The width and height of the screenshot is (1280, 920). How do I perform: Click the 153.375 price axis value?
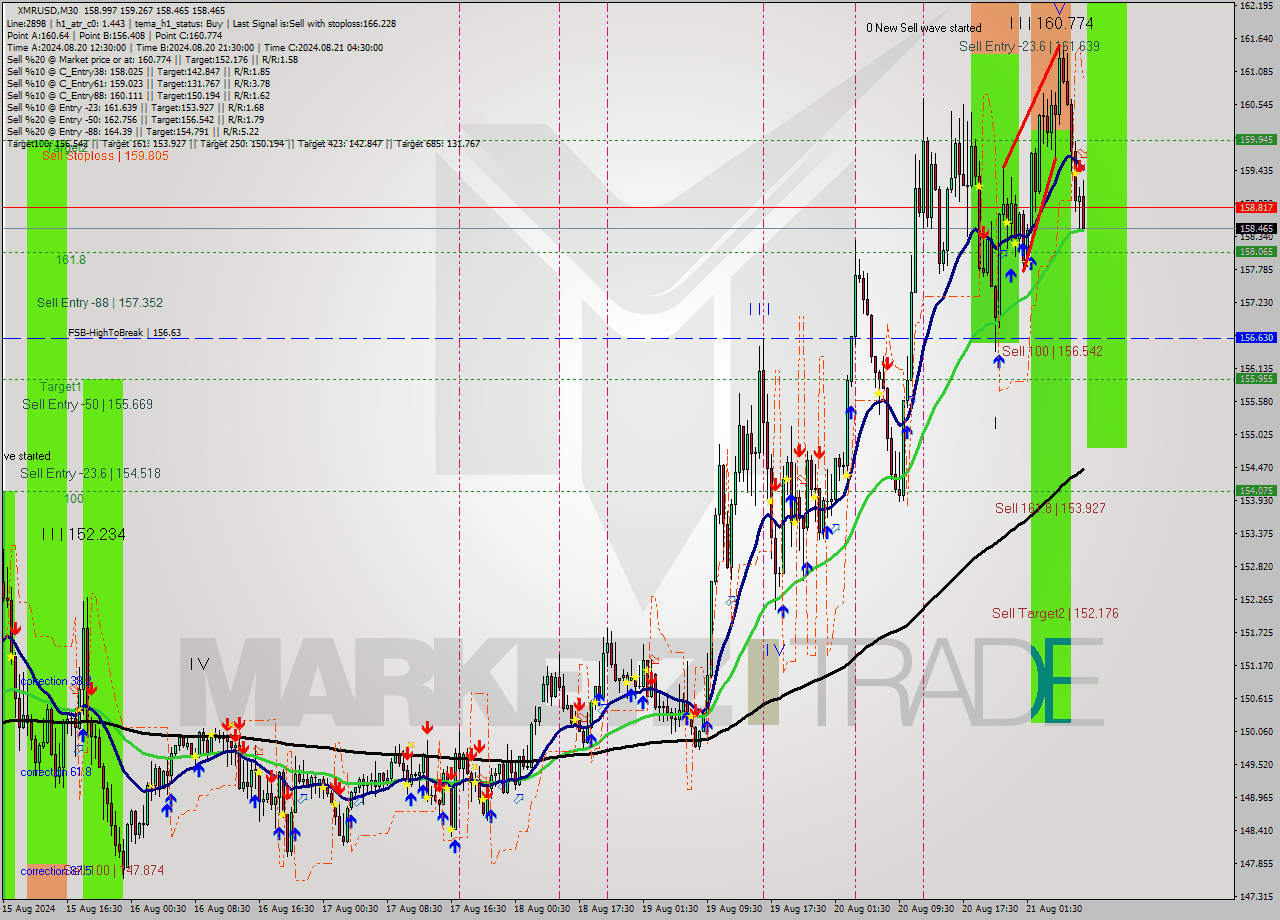(1256, 534)
